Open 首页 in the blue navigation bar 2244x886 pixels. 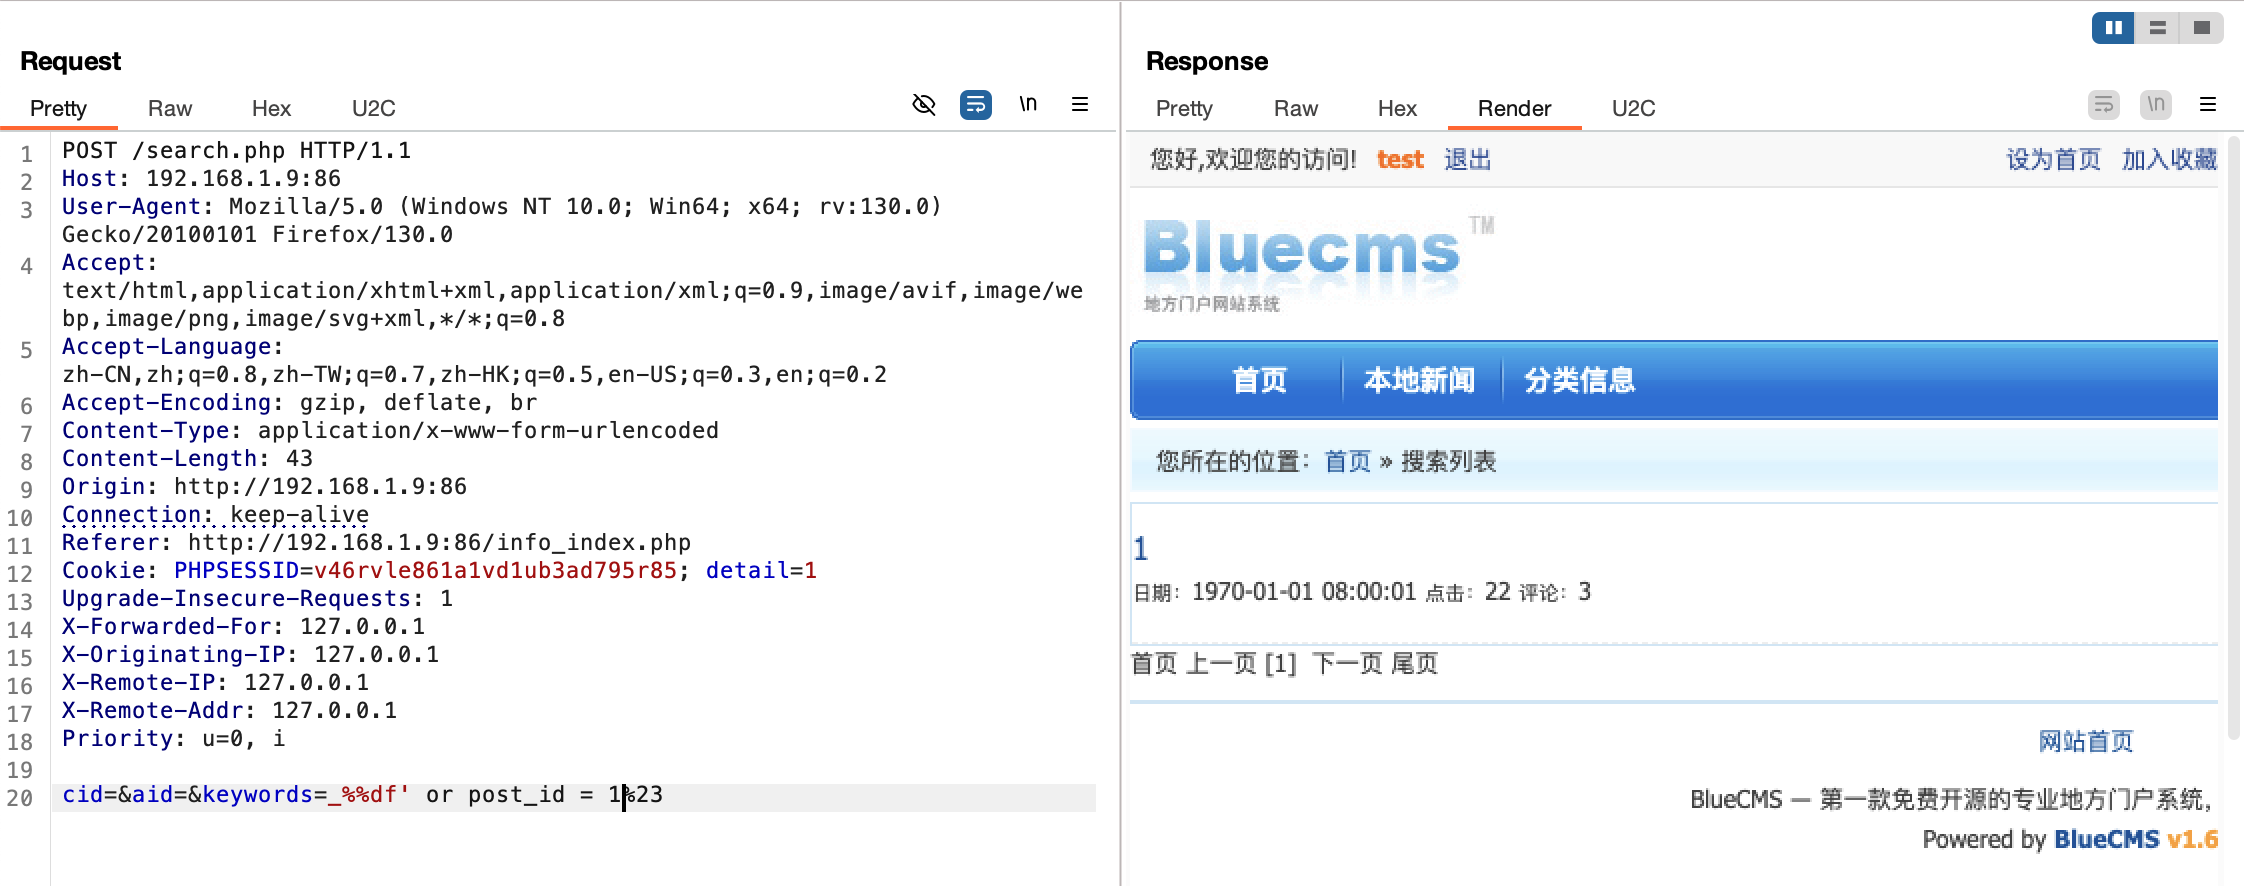pyautogui.click(x=1260, y=380)
